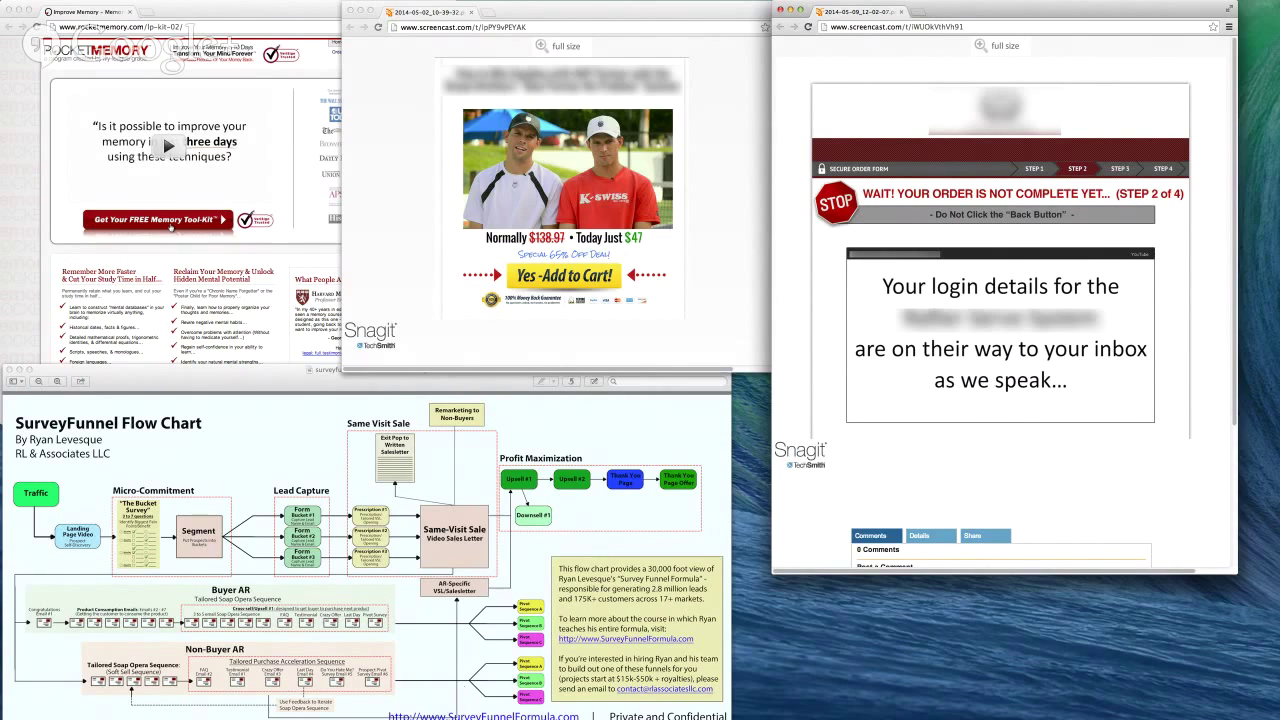Open a new tab in right screencast window
1280x720 pixels.
tap(918, 13)
